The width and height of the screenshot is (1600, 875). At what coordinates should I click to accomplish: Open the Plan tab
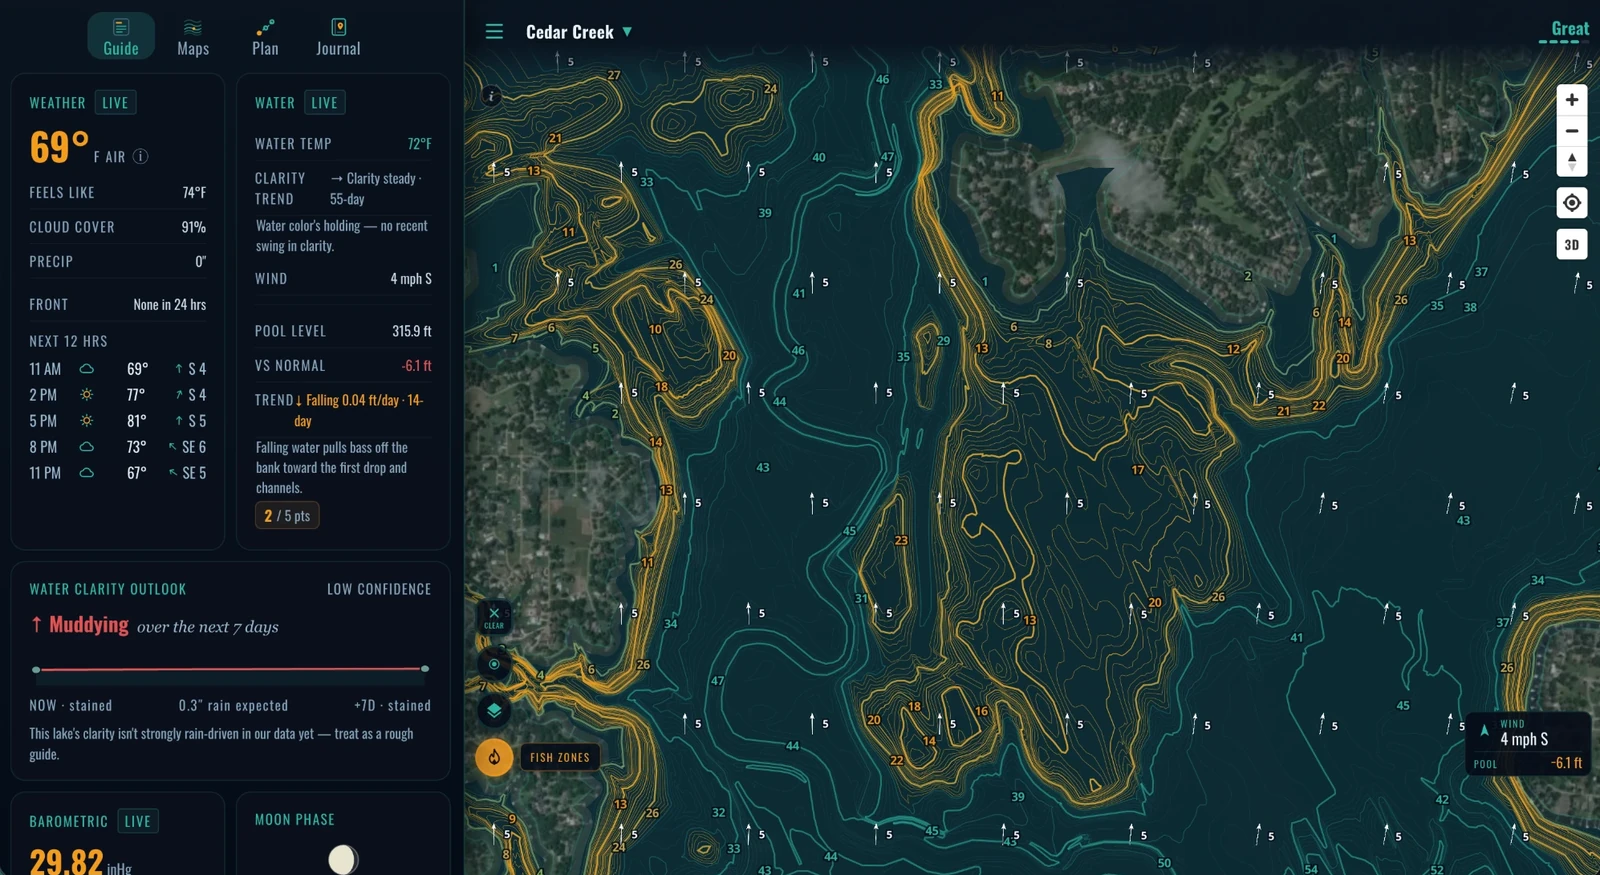(265, 36)
